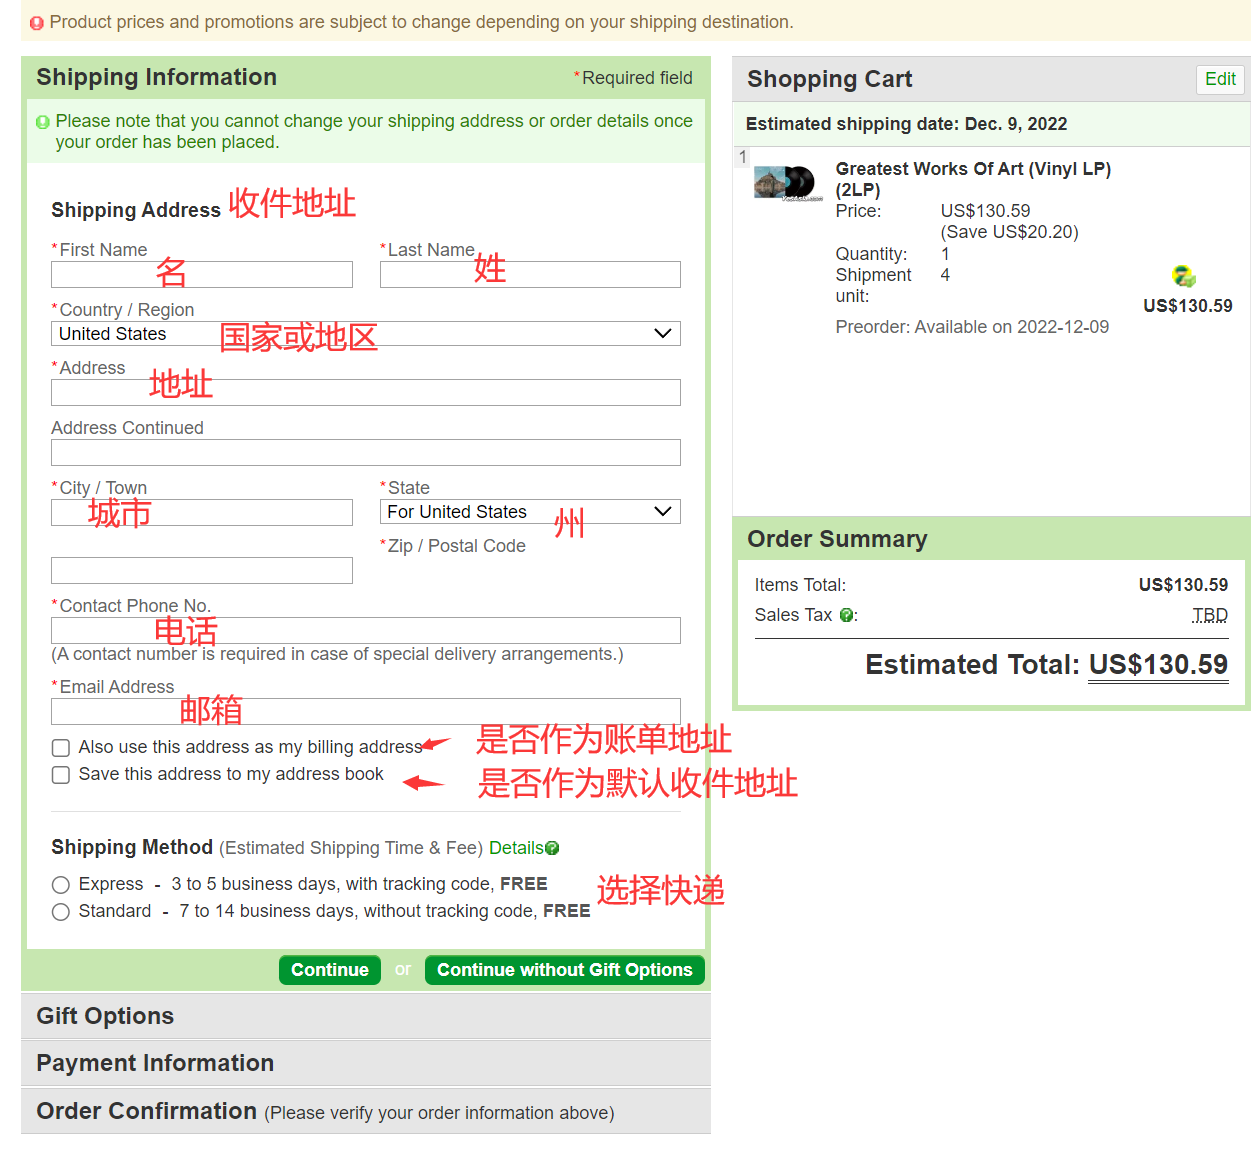Click the red warning icon in top notice
Viewport: 1260px width, 1166px height.
point(36,21)
